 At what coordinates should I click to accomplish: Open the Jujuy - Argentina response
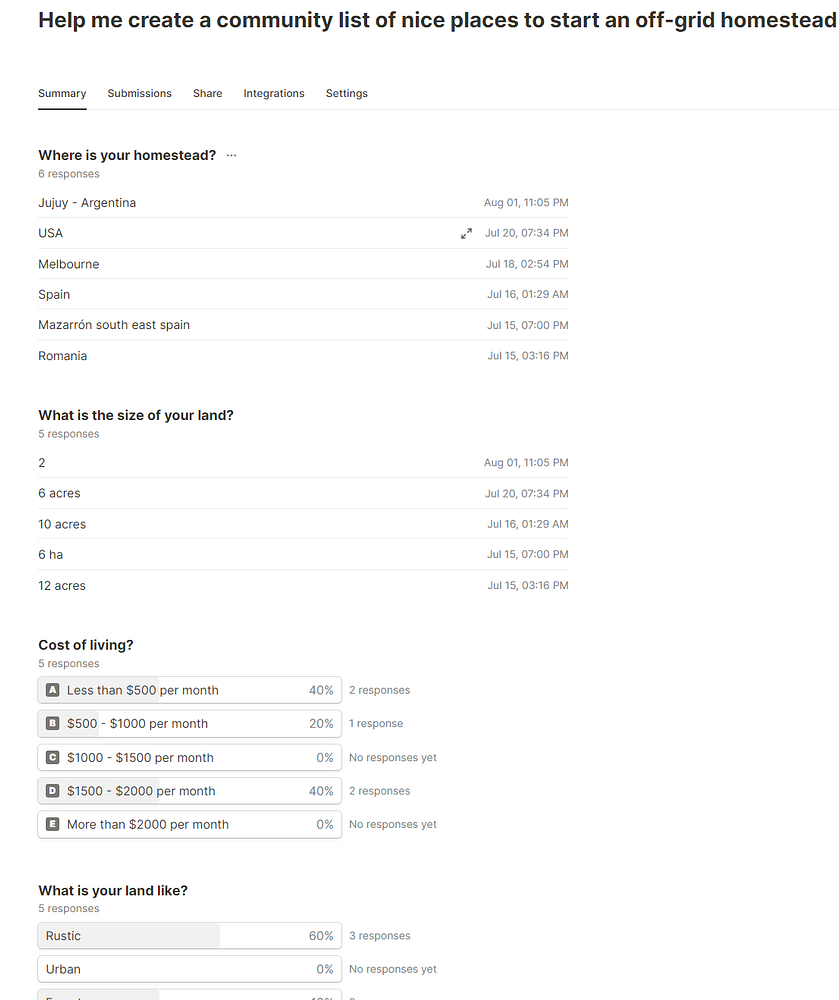[87, 203]
